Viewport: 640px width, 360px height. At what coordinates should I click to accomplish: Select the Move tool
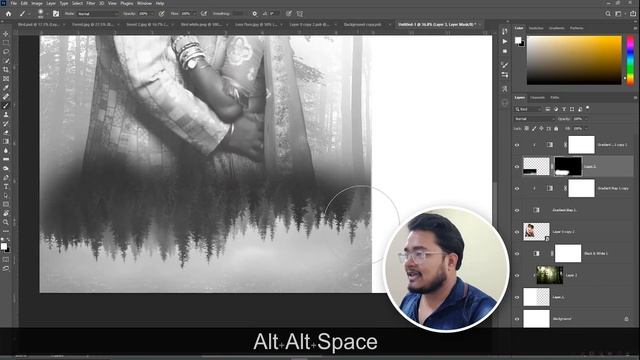coord(6,34)
